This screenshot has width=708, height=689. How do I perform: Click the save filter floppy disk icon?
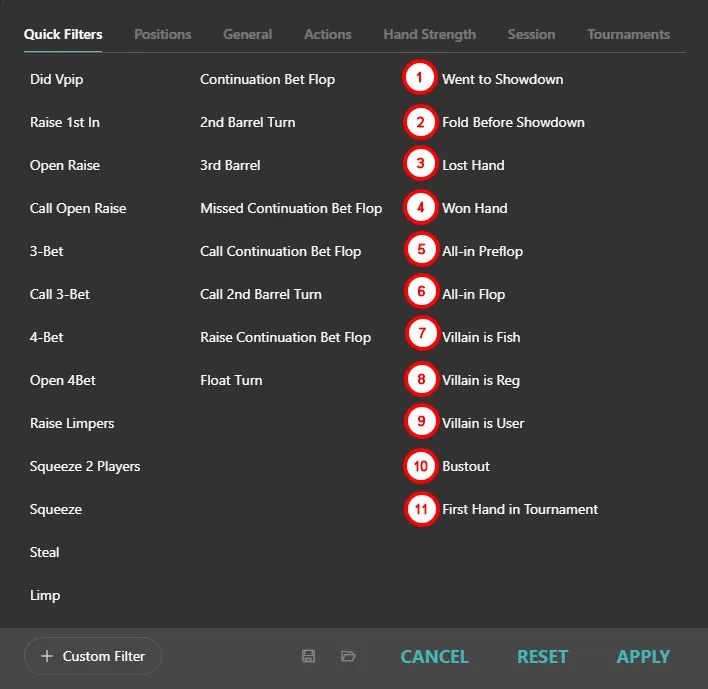click(x=309, y=656)
